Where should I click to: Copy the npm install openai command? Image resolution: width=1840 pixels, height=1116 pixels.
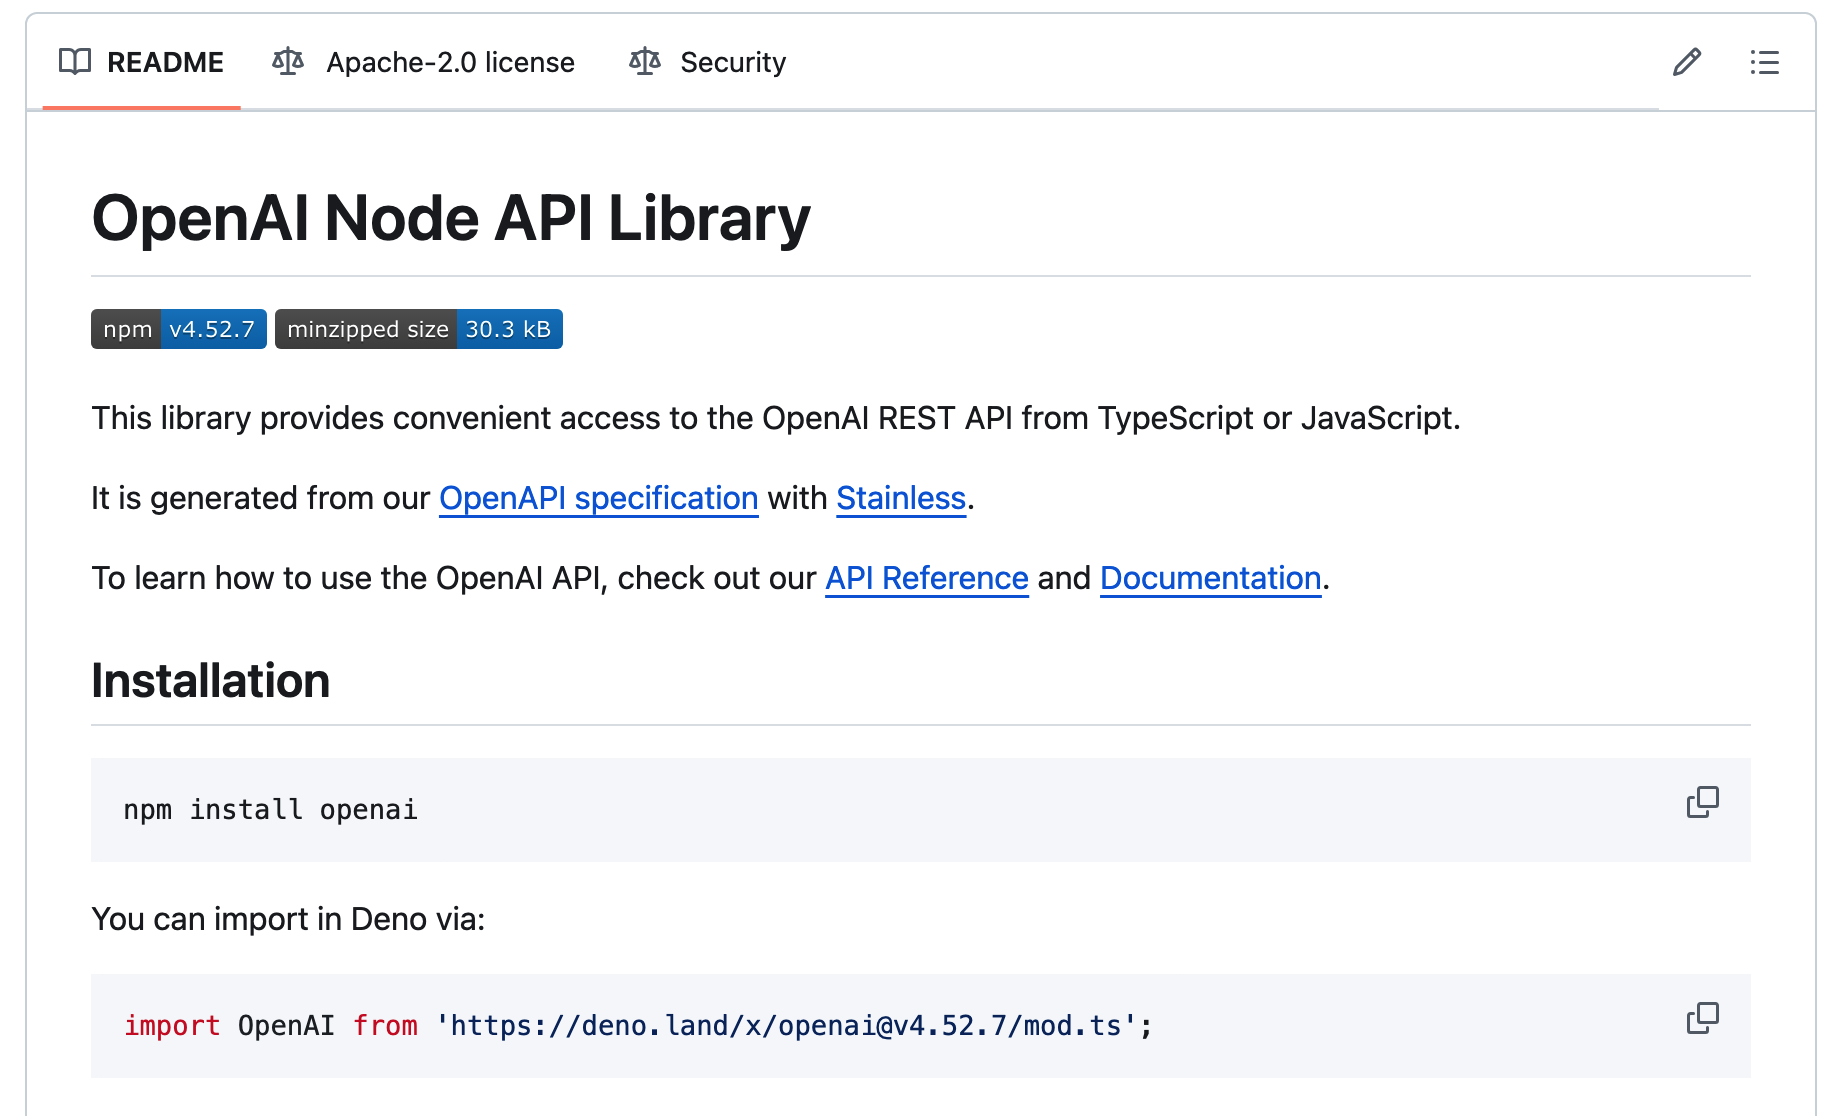coord(1703,802)
